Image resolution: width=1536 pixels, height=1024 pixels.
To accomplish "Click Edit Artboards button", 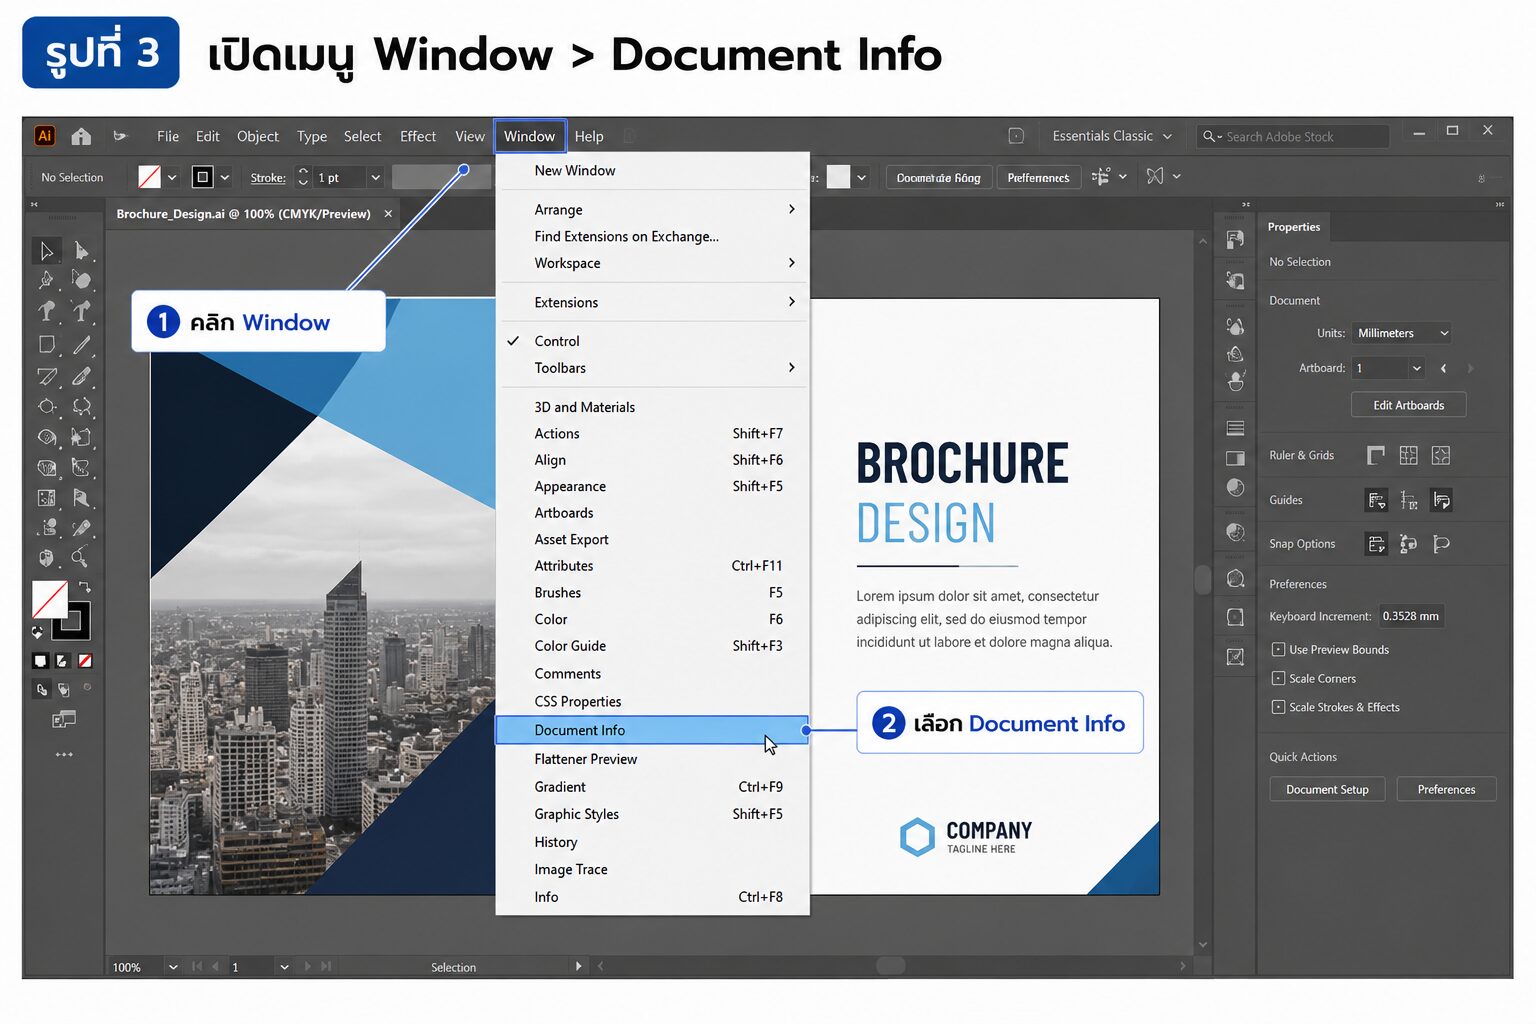I will coord(1408,405).
